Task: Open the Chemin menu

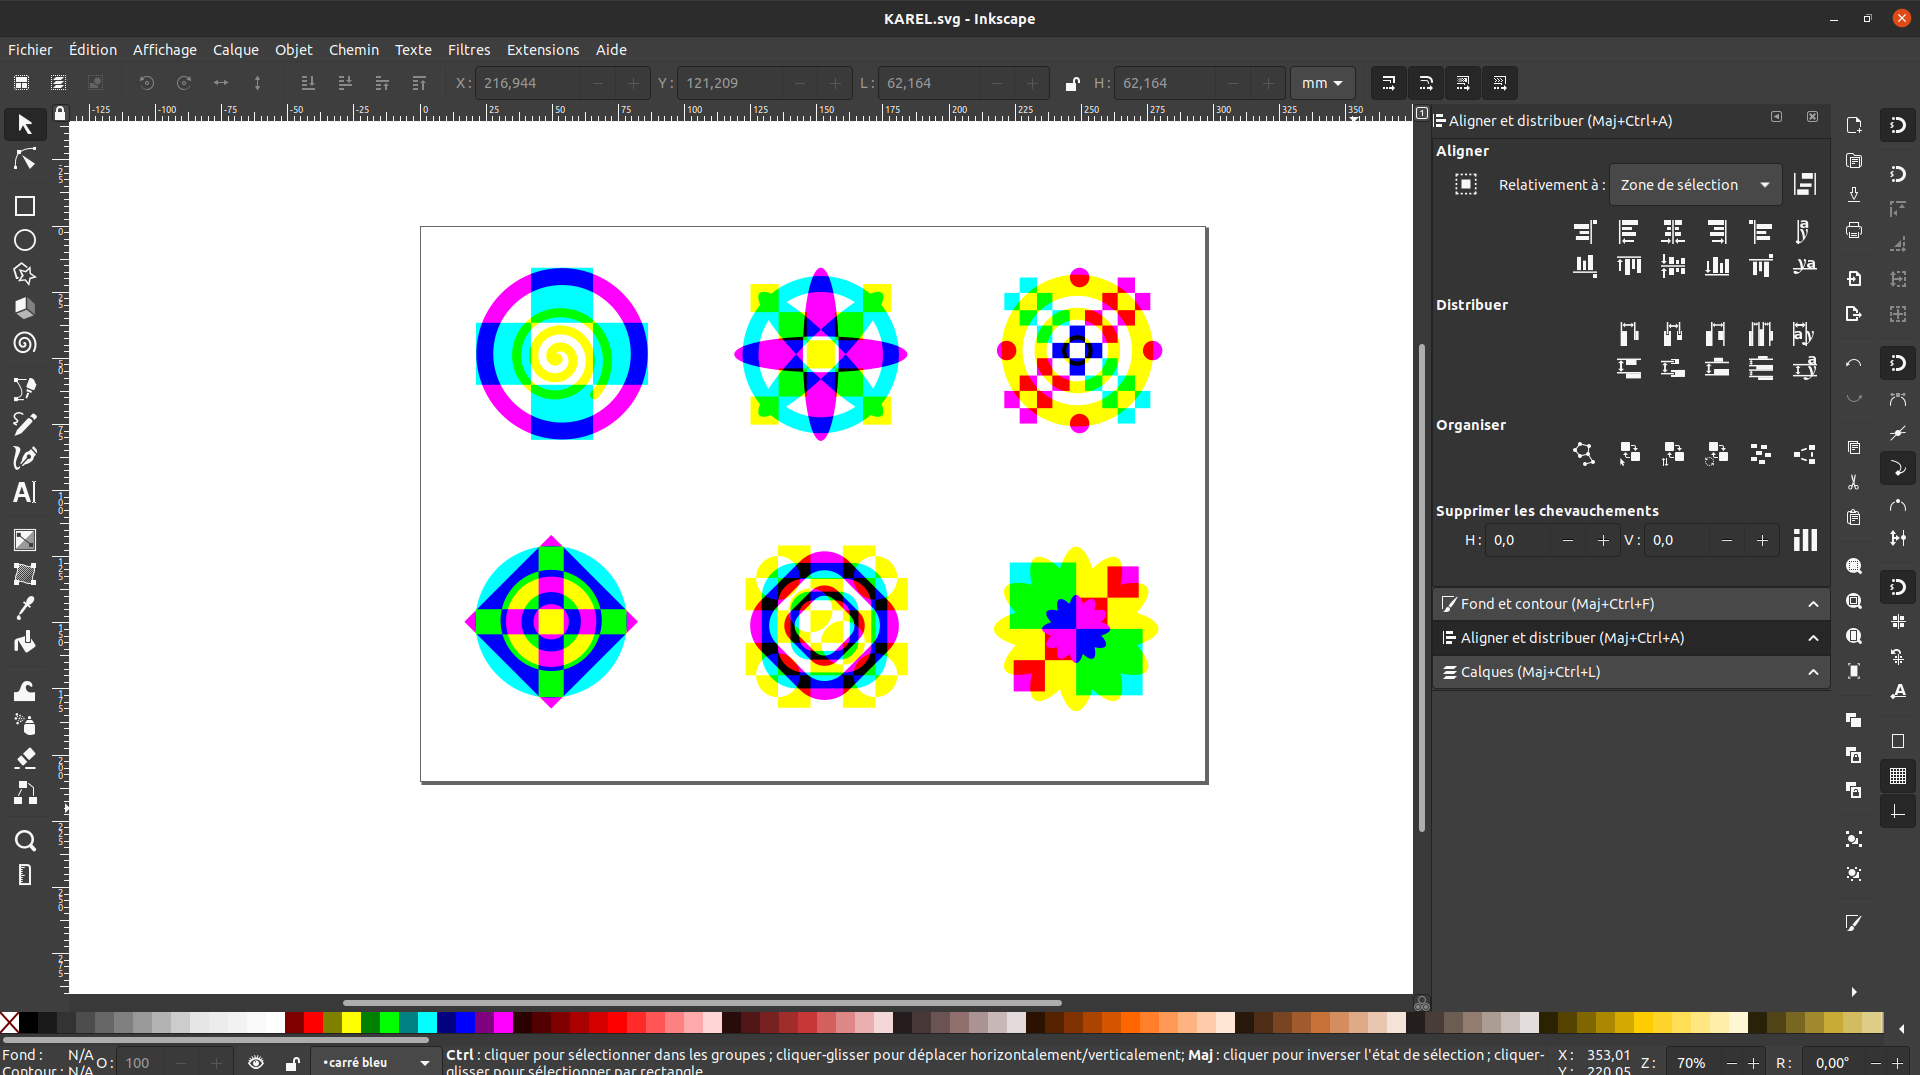Action: [353, 50]
